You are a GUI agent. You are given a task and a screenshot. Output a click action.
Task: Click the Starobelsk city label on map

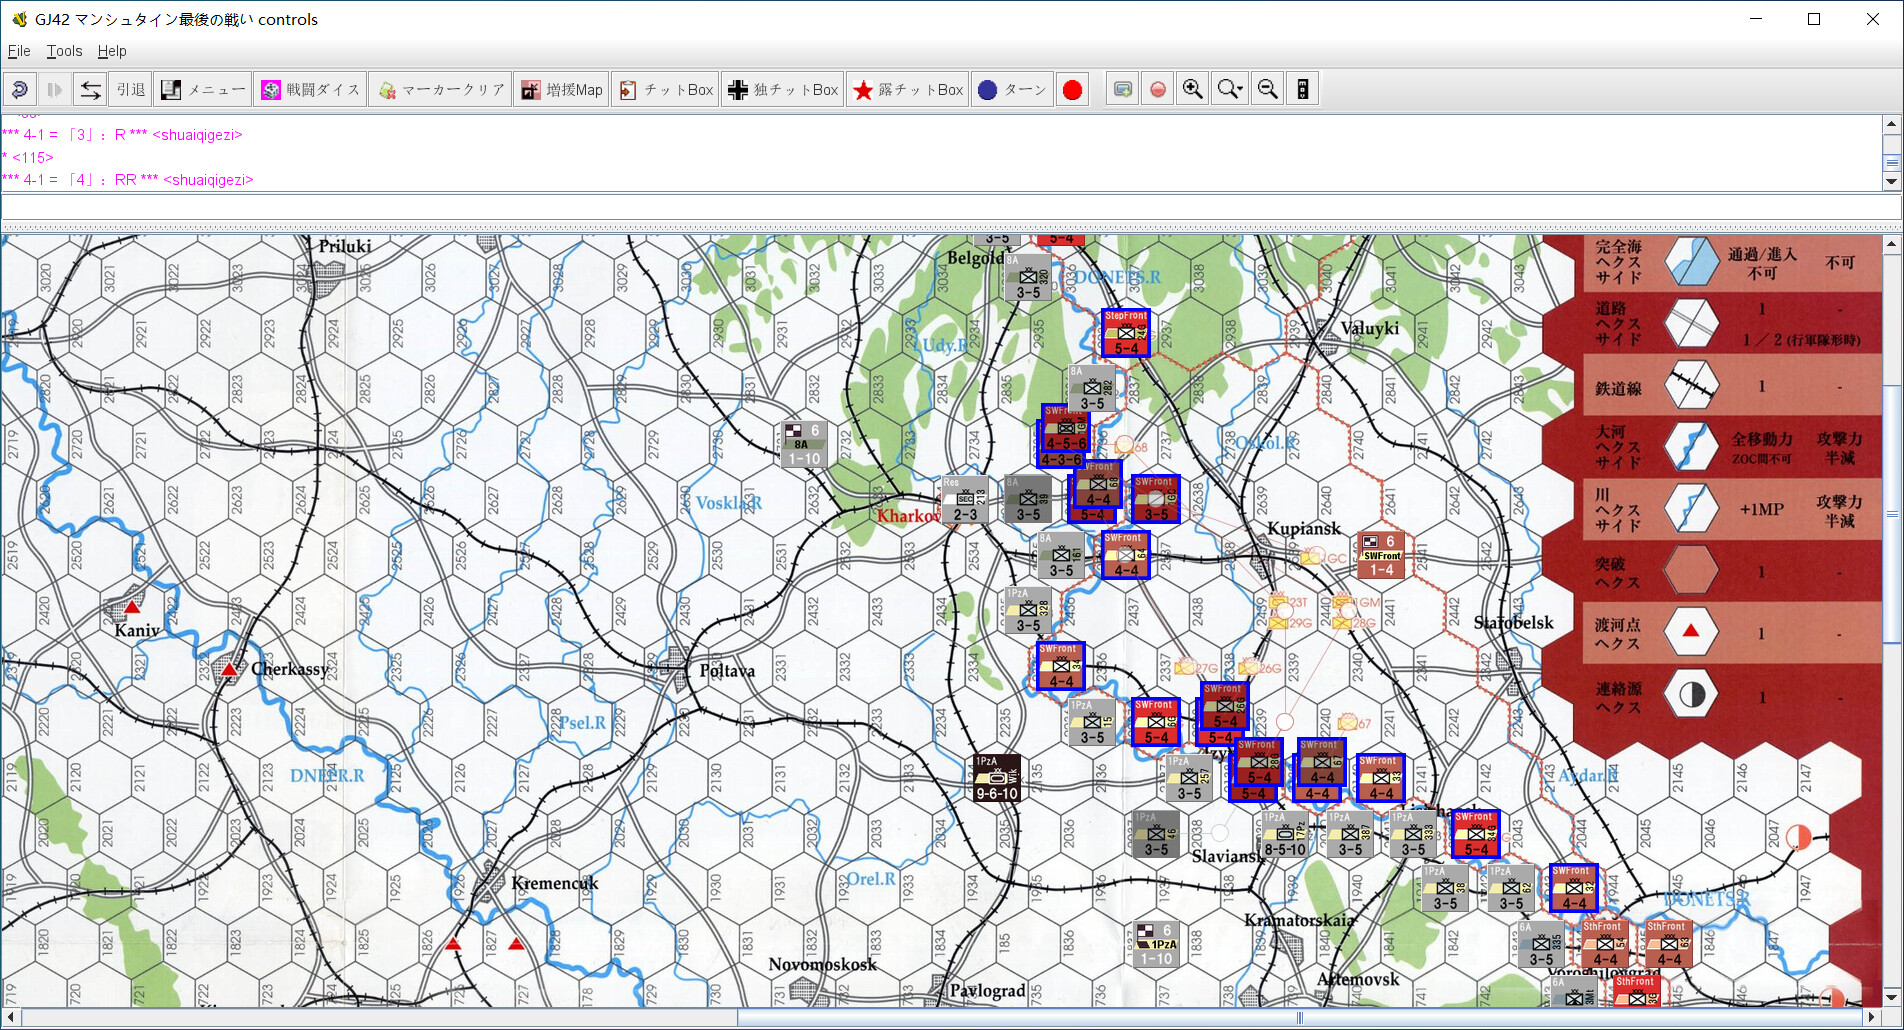1514,622
